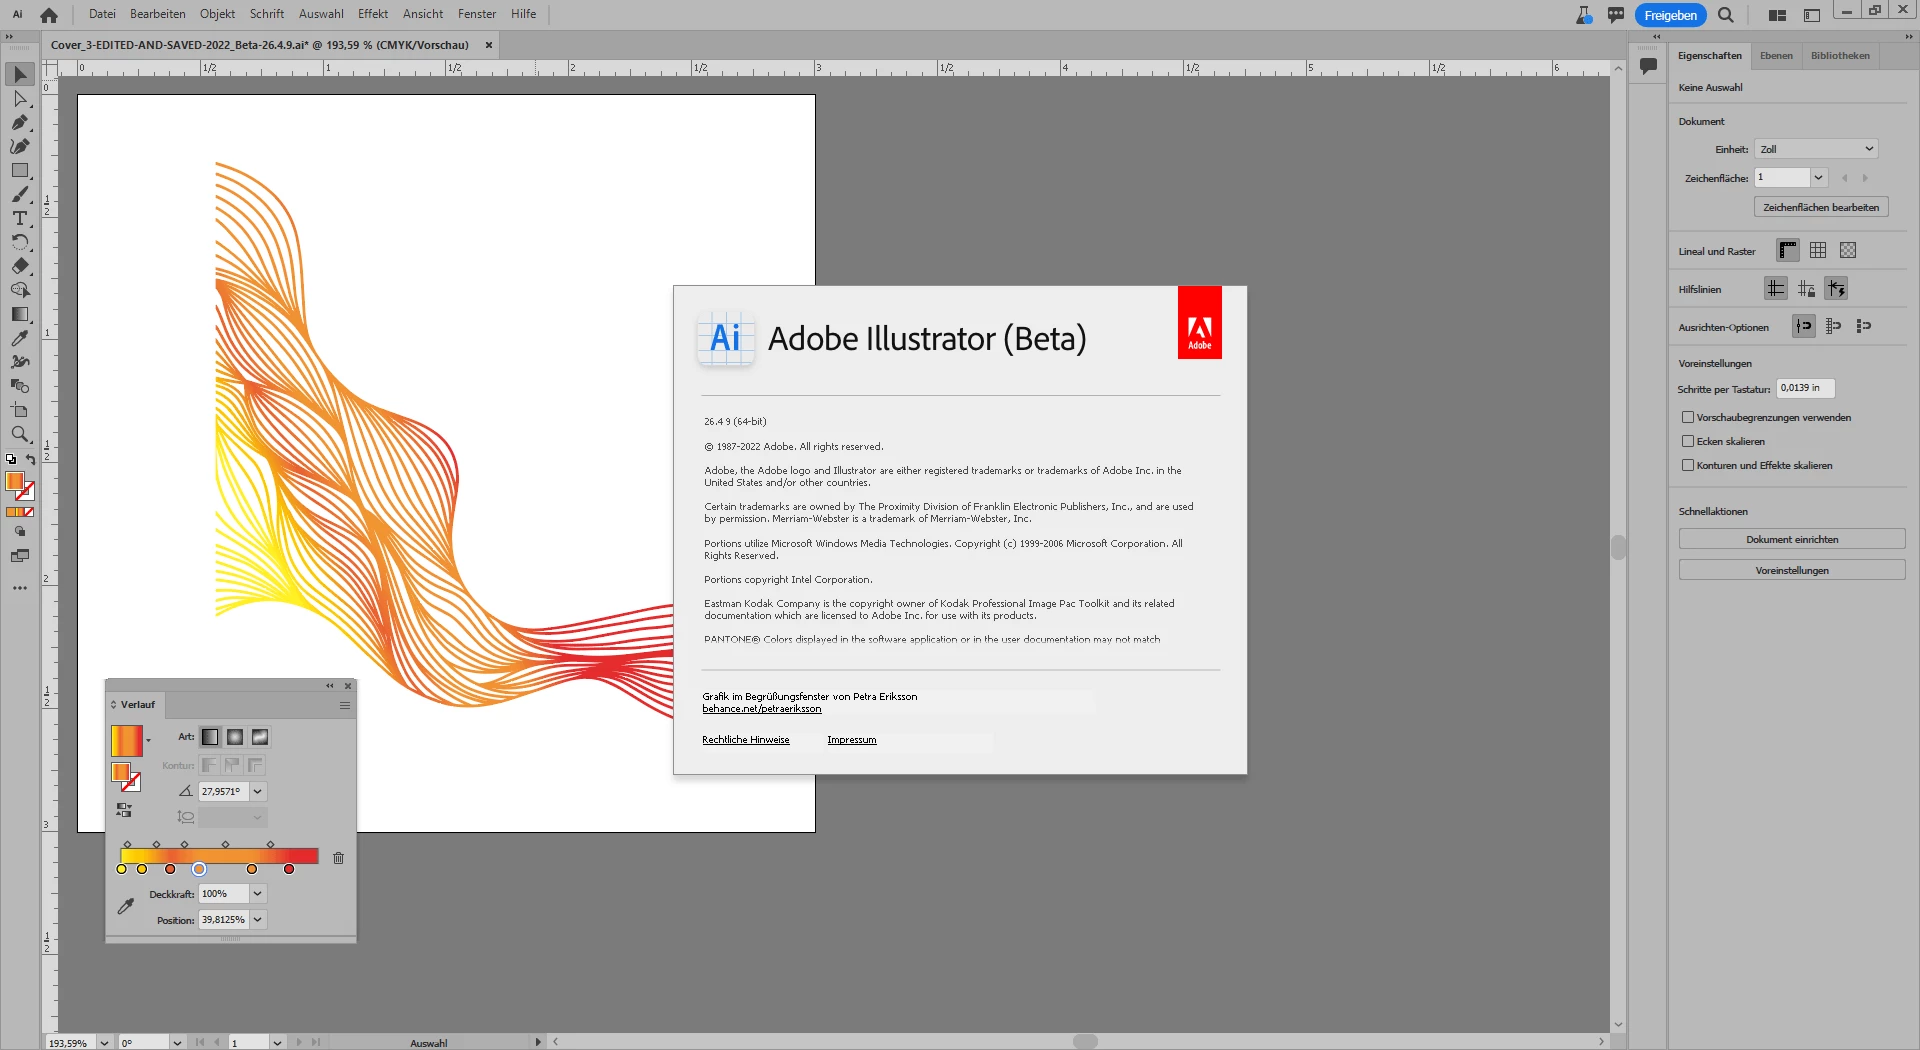1920x1050 pixels.
Task: Choose radial gradient type
Action: point(235,737)
